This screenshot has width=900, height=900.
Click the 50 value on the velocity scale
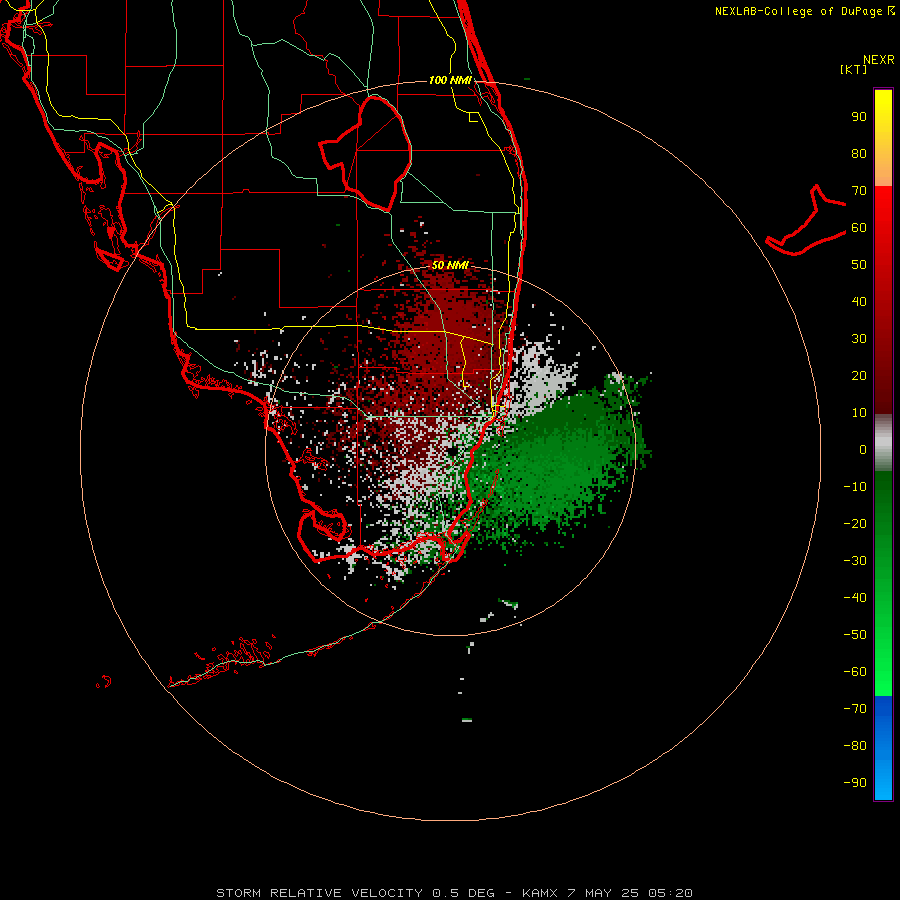tap(859, 265)
